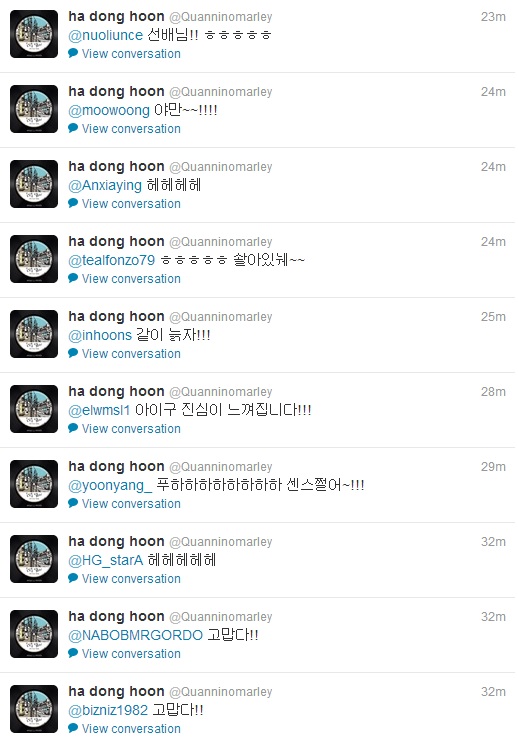Click speech bubble icon in @nuoliunce tweet
Screen dimensions: 518x747
[73, 53]
